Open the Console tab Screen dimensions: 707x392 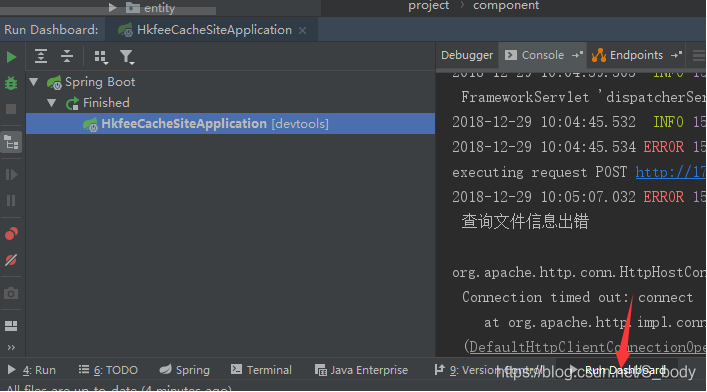(542, 55)
